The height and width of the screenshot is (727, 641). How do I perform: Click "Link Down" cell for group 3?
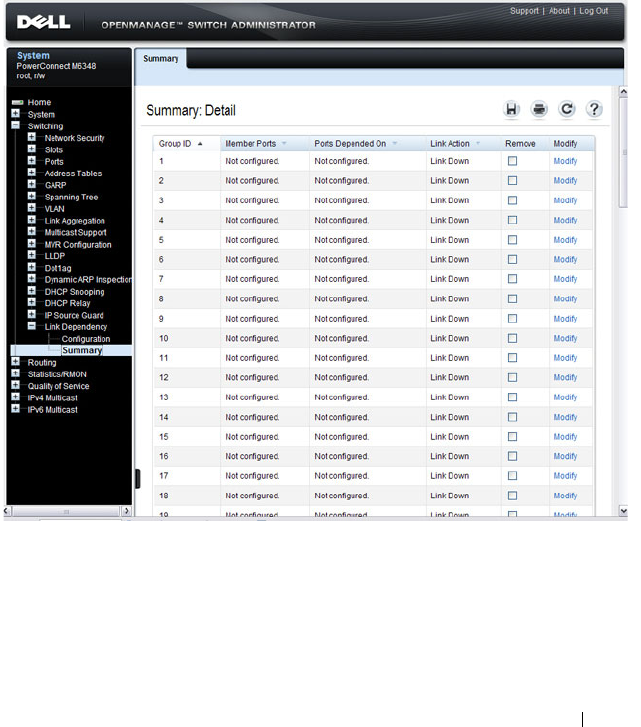(450, 200)
